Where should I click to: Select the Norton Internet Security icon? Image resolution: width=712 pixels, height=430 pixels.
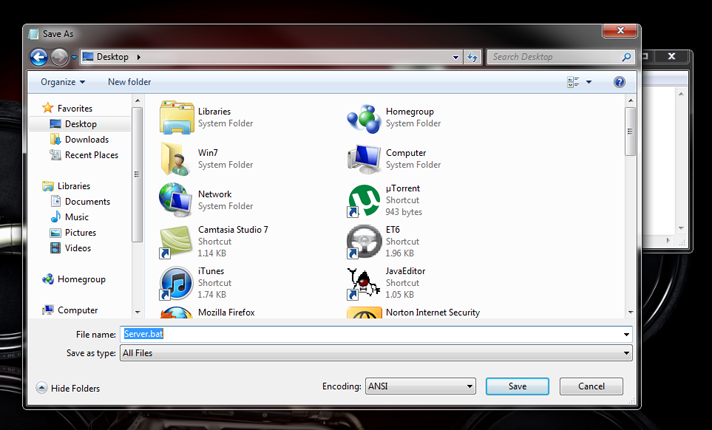(364, 313)
